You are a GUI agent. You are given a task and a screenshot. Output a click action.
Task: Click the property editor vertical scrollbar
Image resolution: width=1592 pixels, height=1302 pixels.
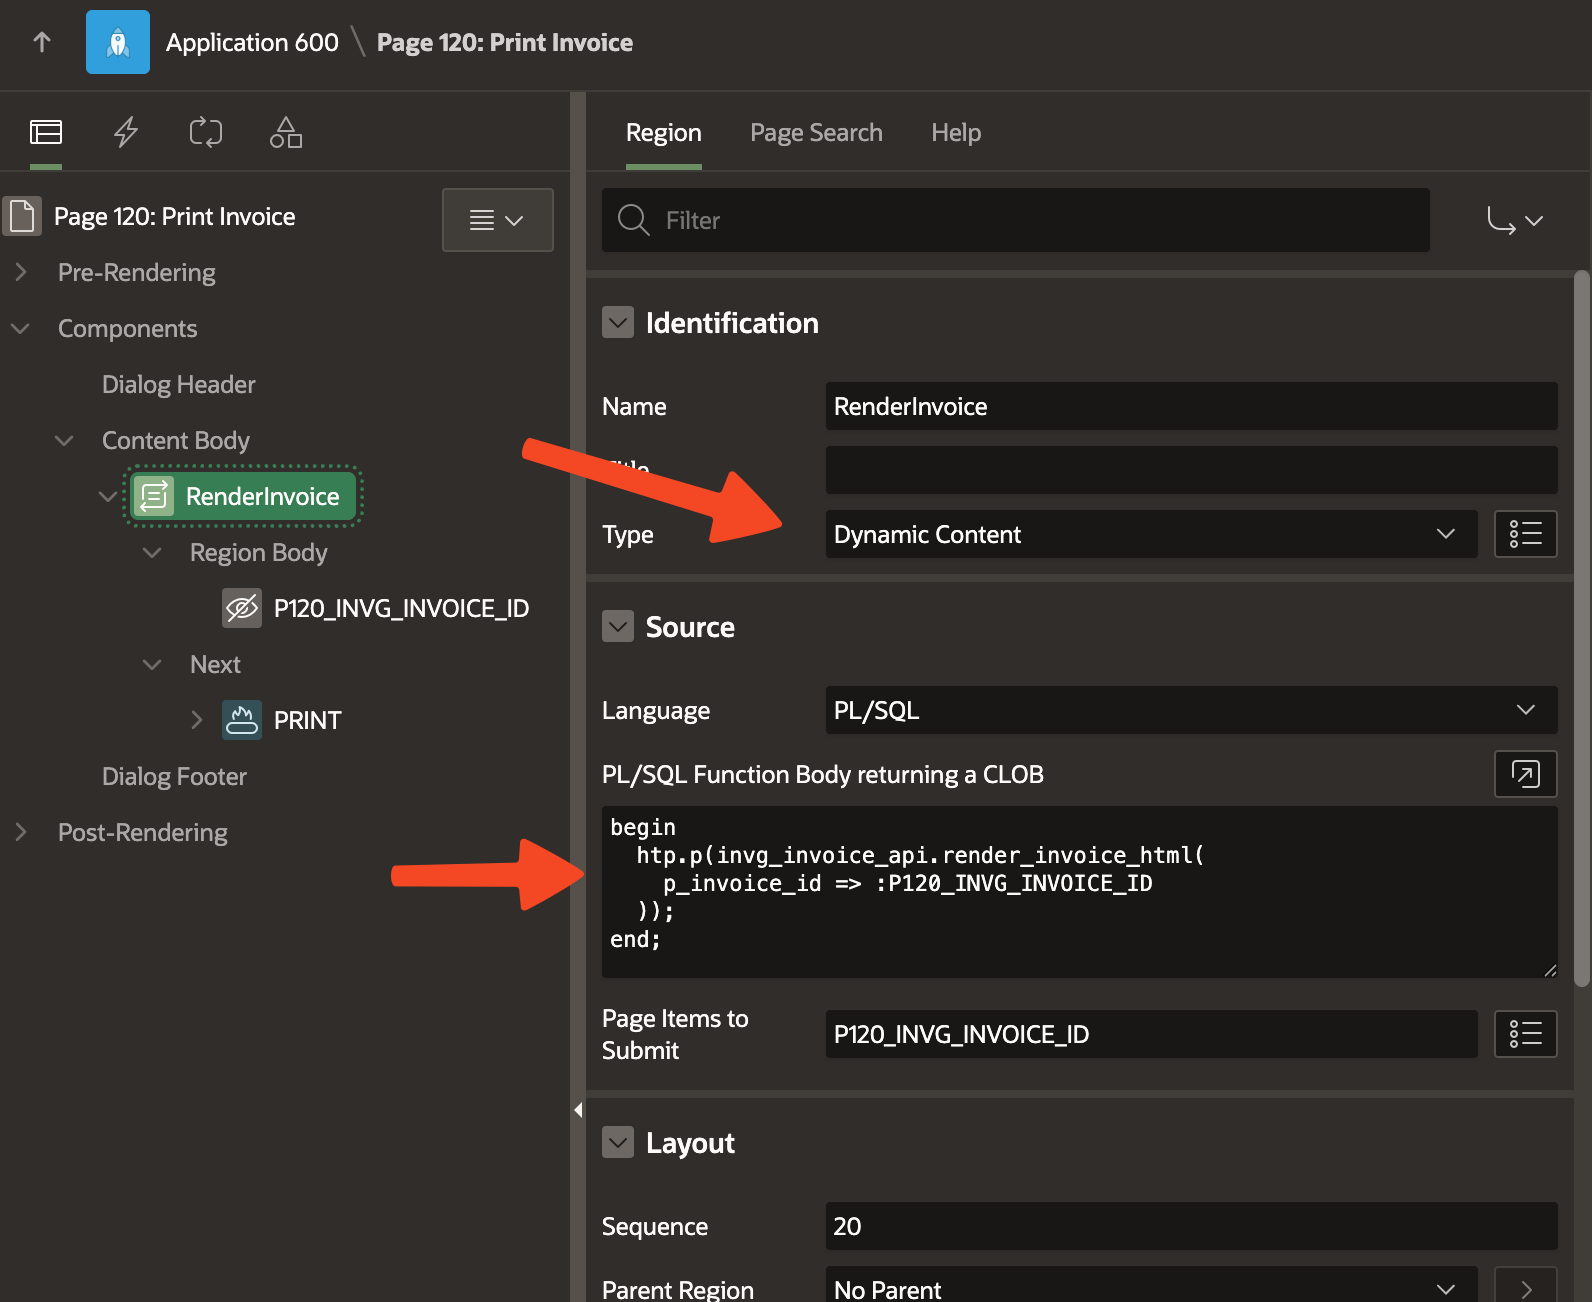pyautogui.click(x=1582, y=628)
